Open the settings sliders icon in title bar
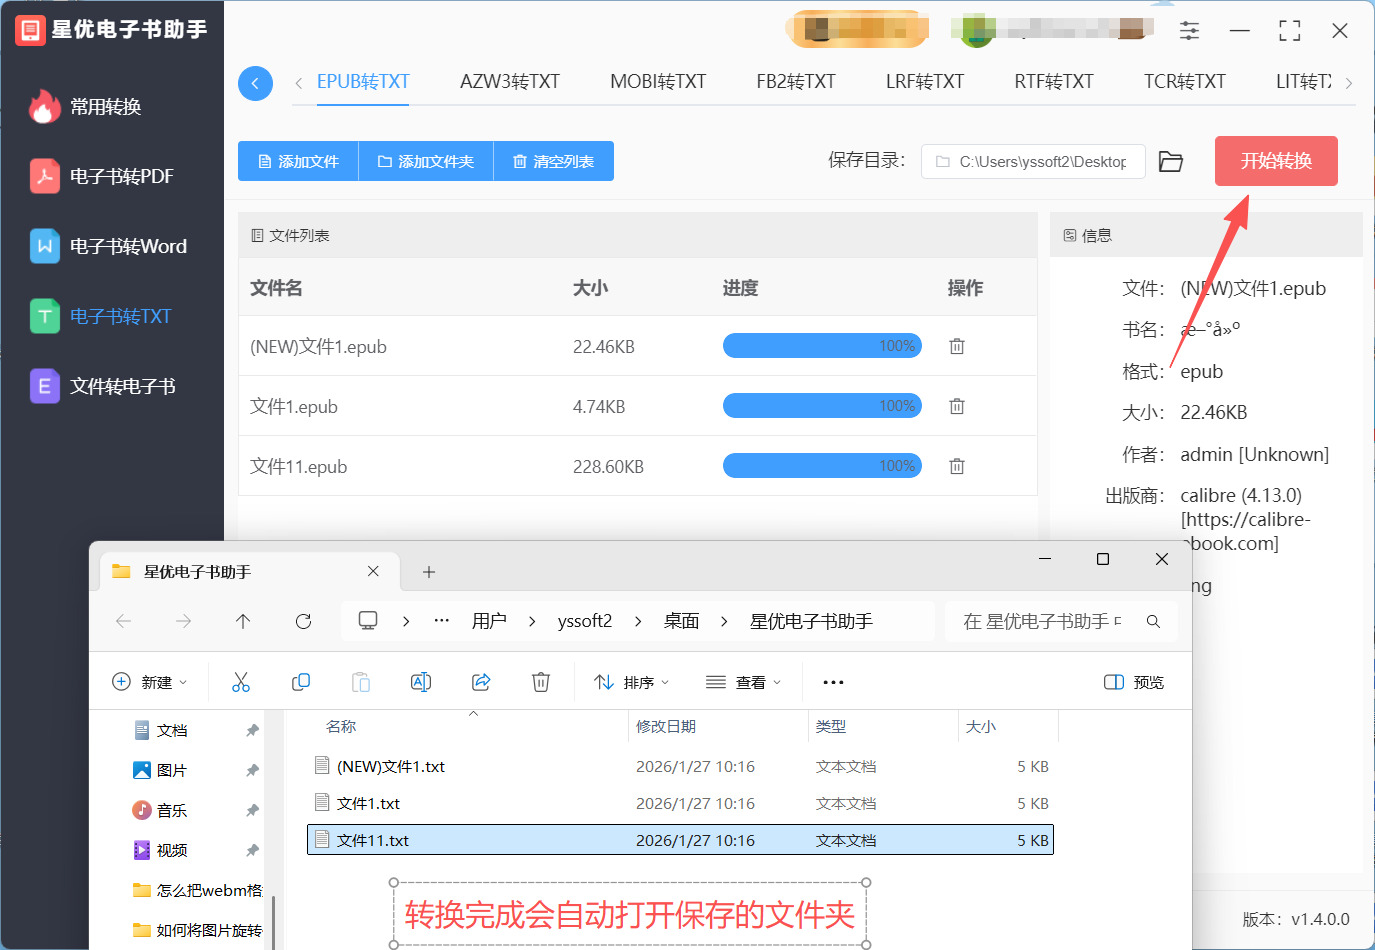 pyautogui.click(x=1189, y=31)
